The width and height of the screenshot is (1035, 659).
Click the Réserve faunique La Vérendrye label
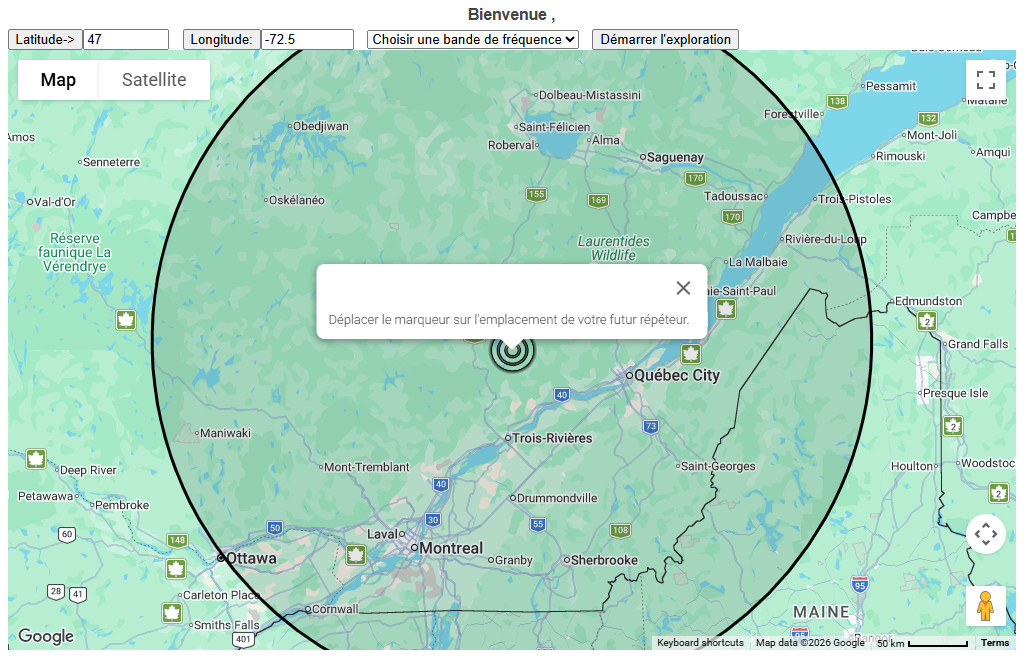click(x=74, y=252)
